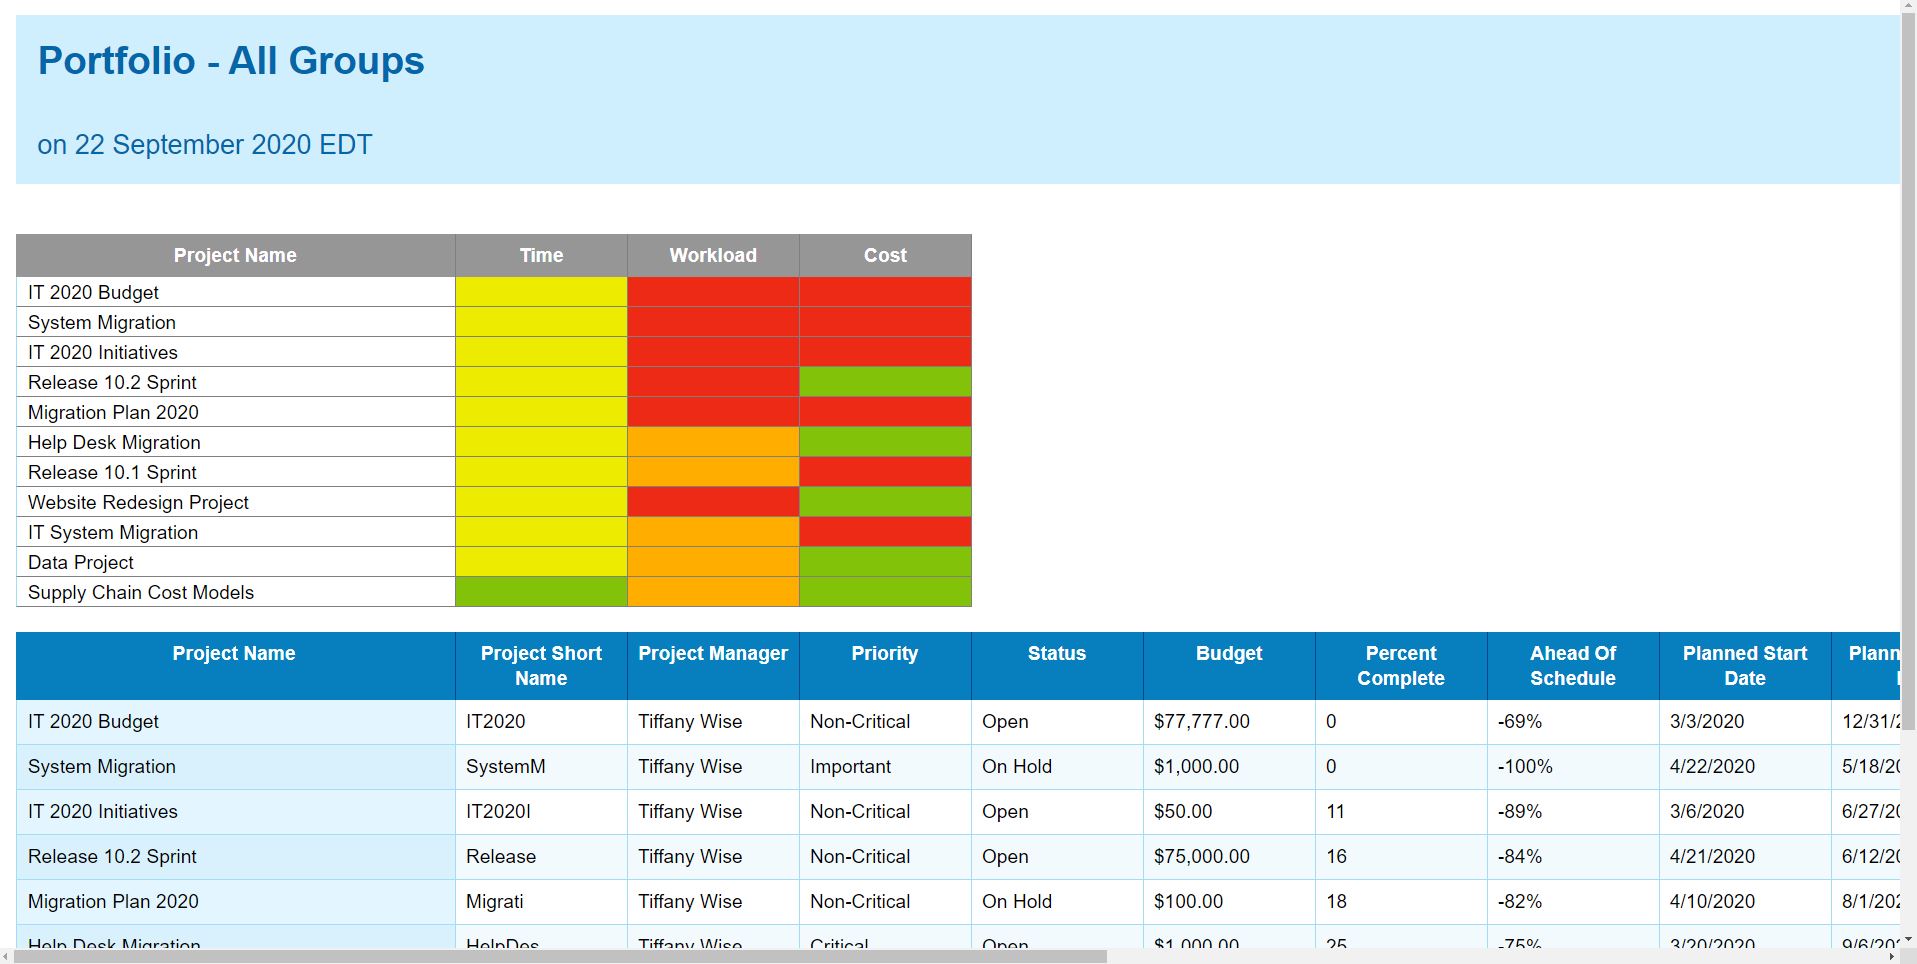
Task: Click the green Time cell for Supply Chain Cost Models
Action: tap(541, 592)
